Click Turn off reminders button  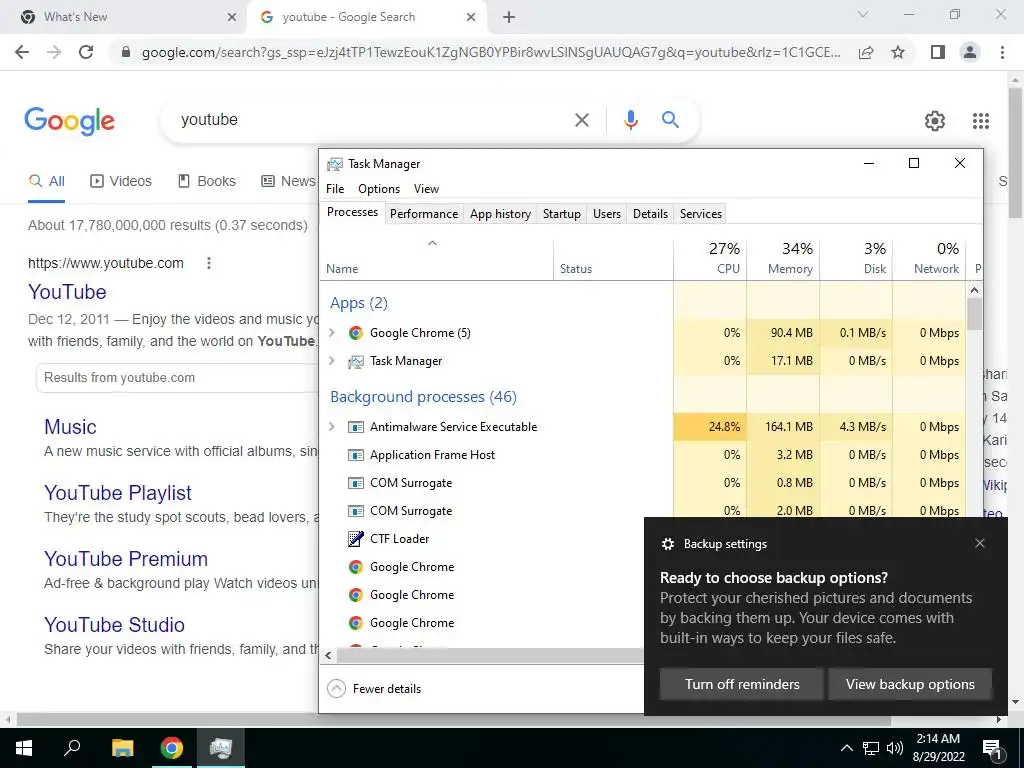click(x=742, y=684)
